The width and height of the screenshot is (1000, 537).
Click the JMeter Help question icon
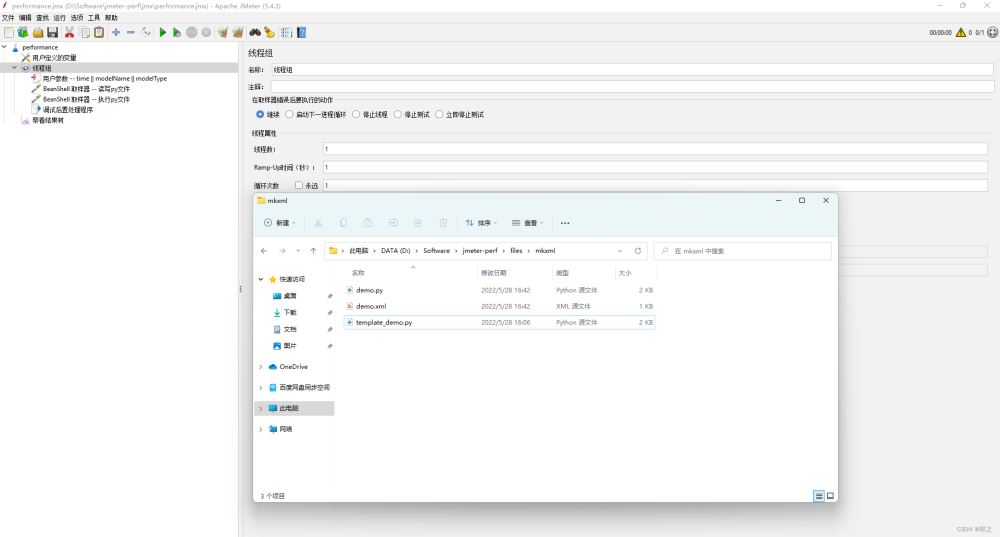point(302,33)
